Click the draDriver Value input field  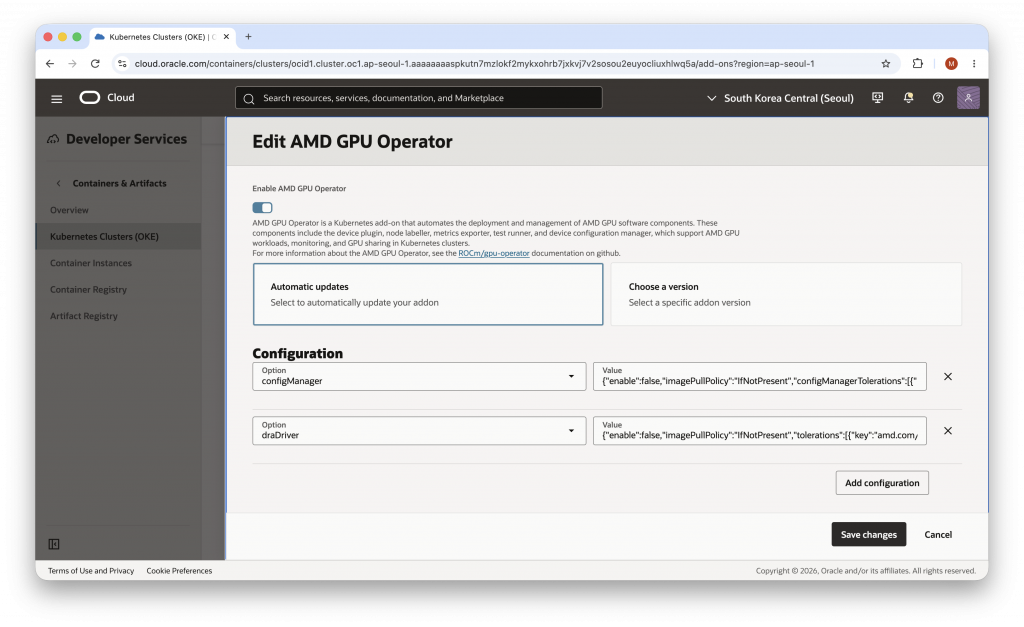coord(760,430)
